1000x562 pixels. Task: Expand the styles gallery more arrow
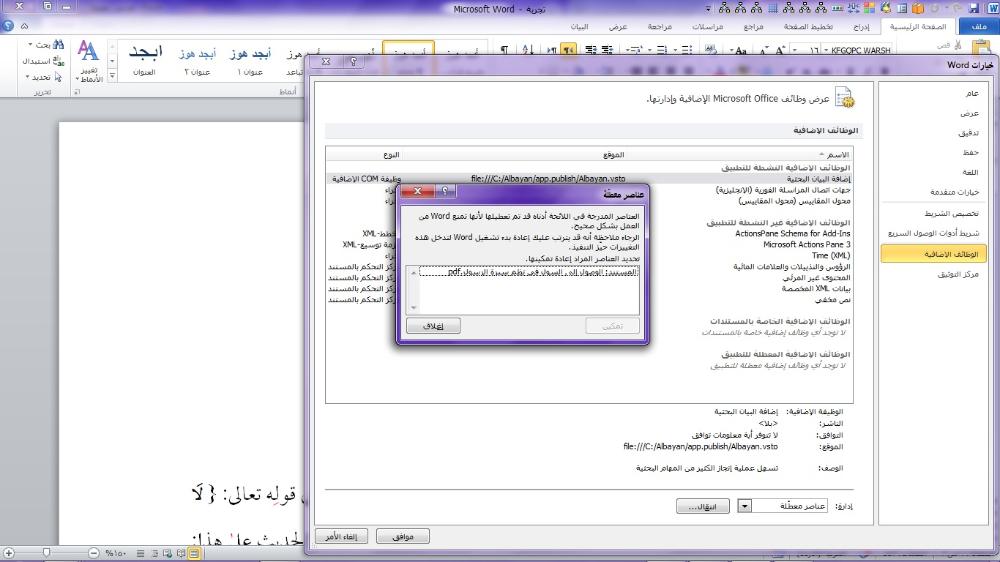point(112,75)
